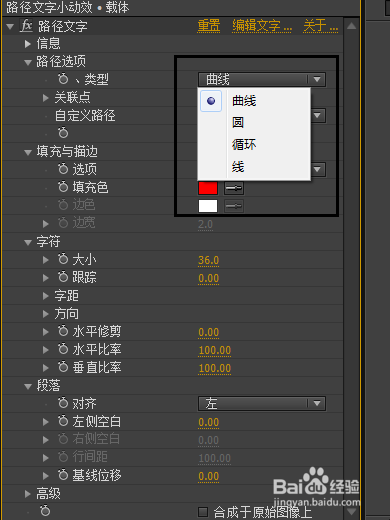The image size is (390, 520).
Task: Toggle stopwatch for 基线位移 property
Action: coord(63,475)
